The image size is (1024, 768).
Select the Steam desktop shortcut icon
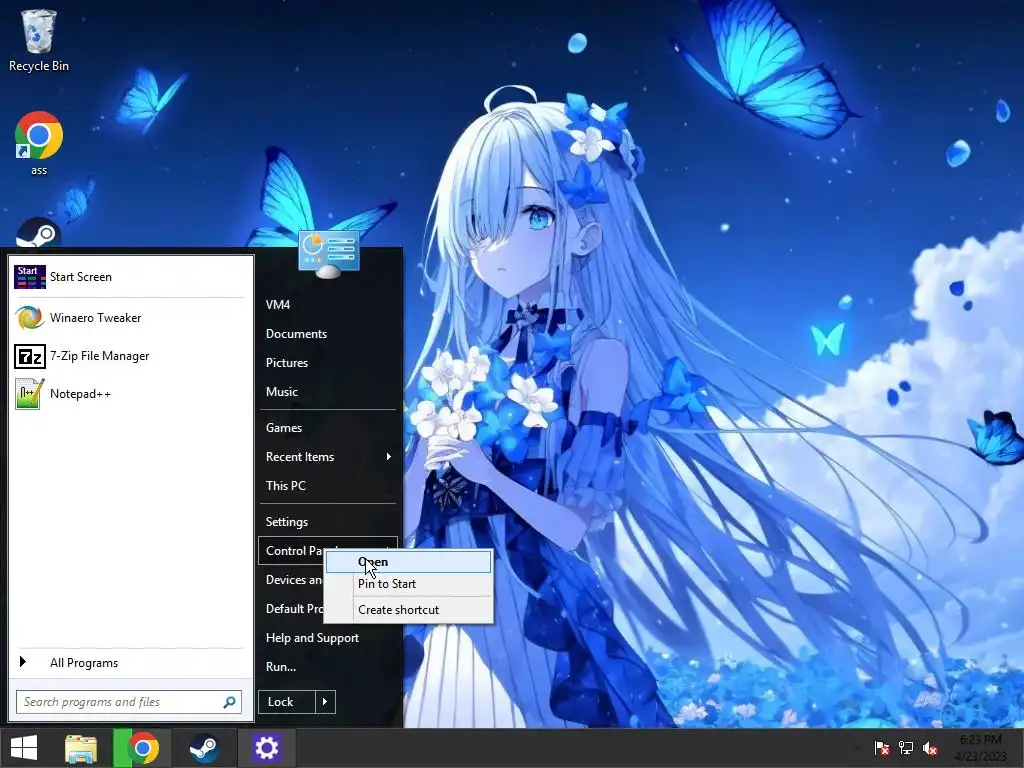pyautogui.click(x=39, y=232)
